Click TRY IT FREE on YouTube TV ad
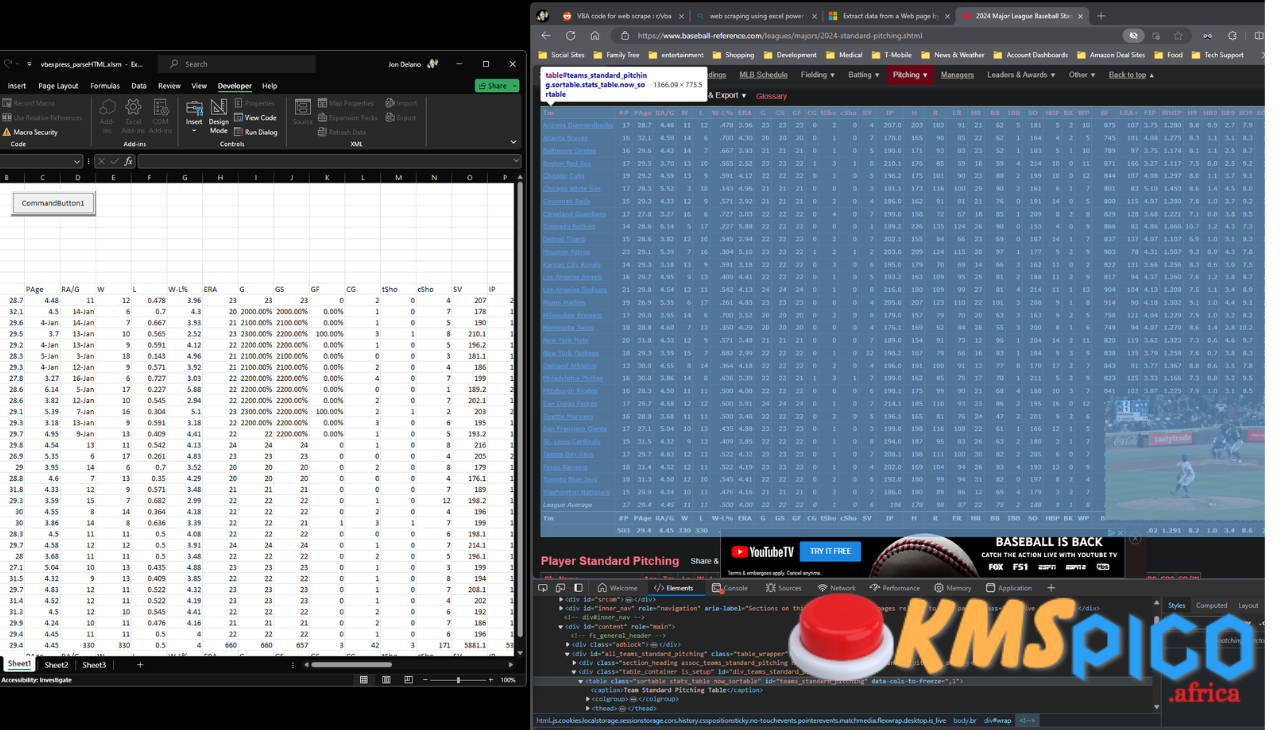Screen dimensions: 1280x730 pyautogui.click(x=830, y=551)
